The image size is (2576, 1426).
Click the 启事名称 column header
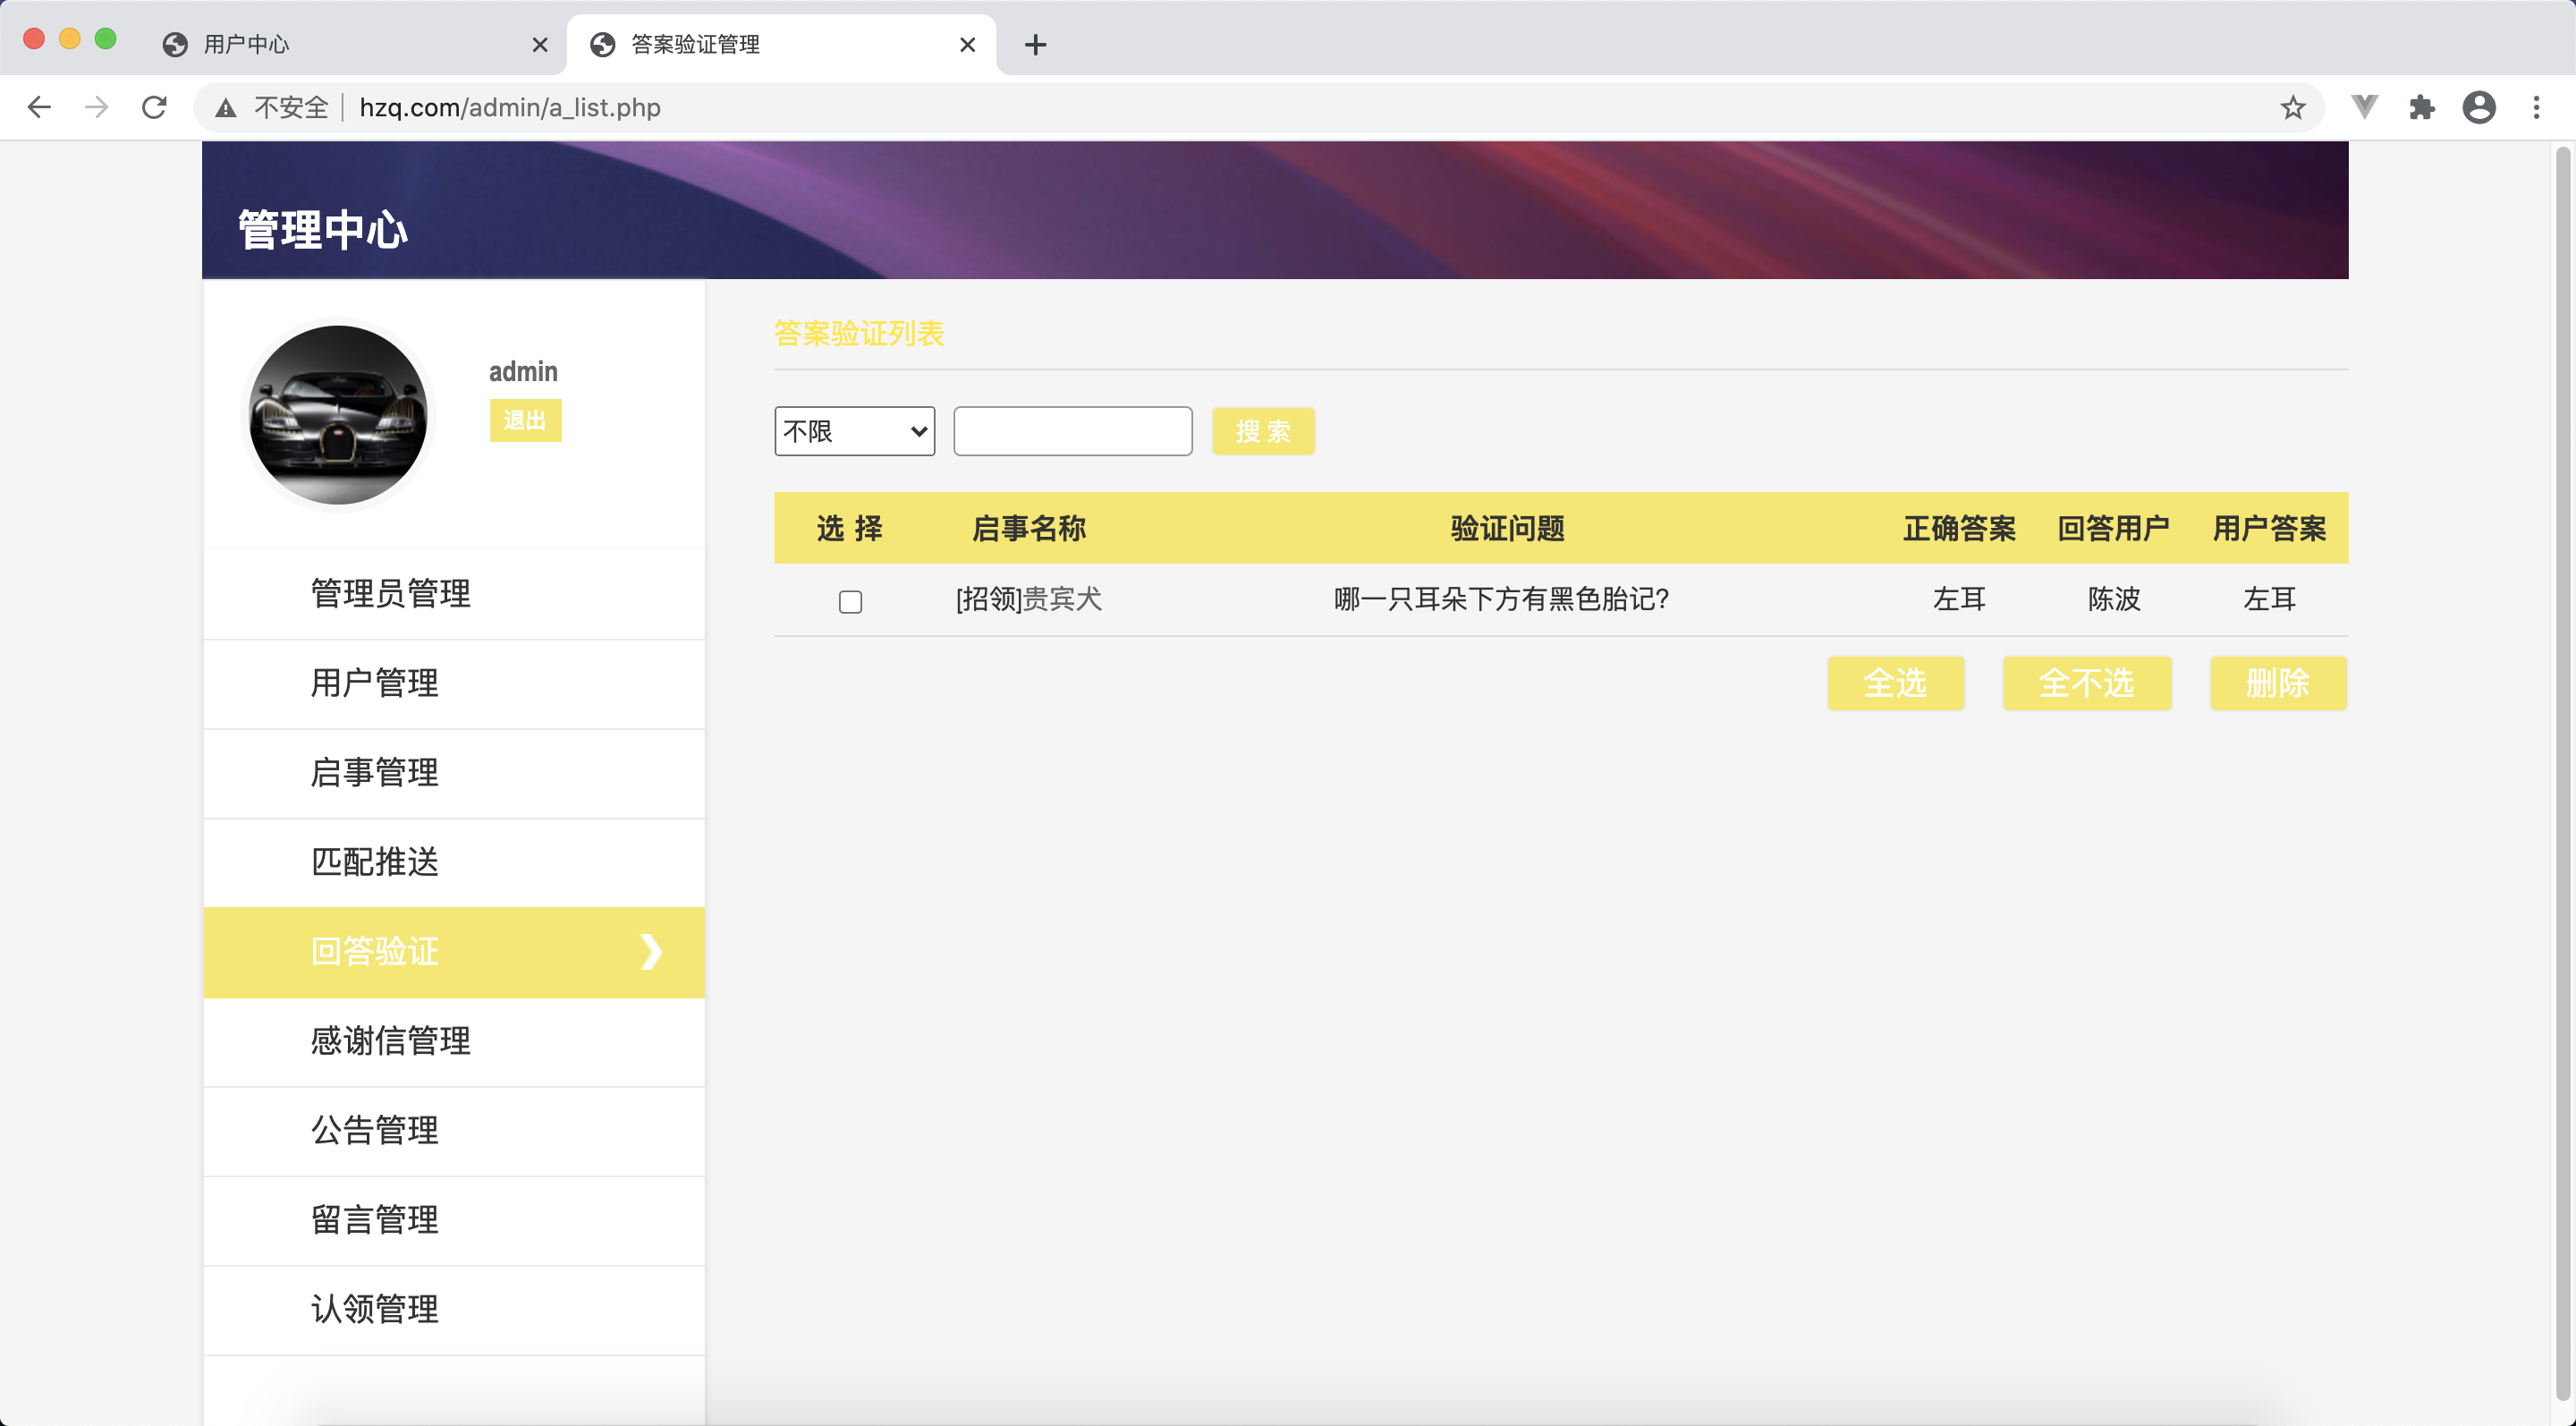point(1029,528)
